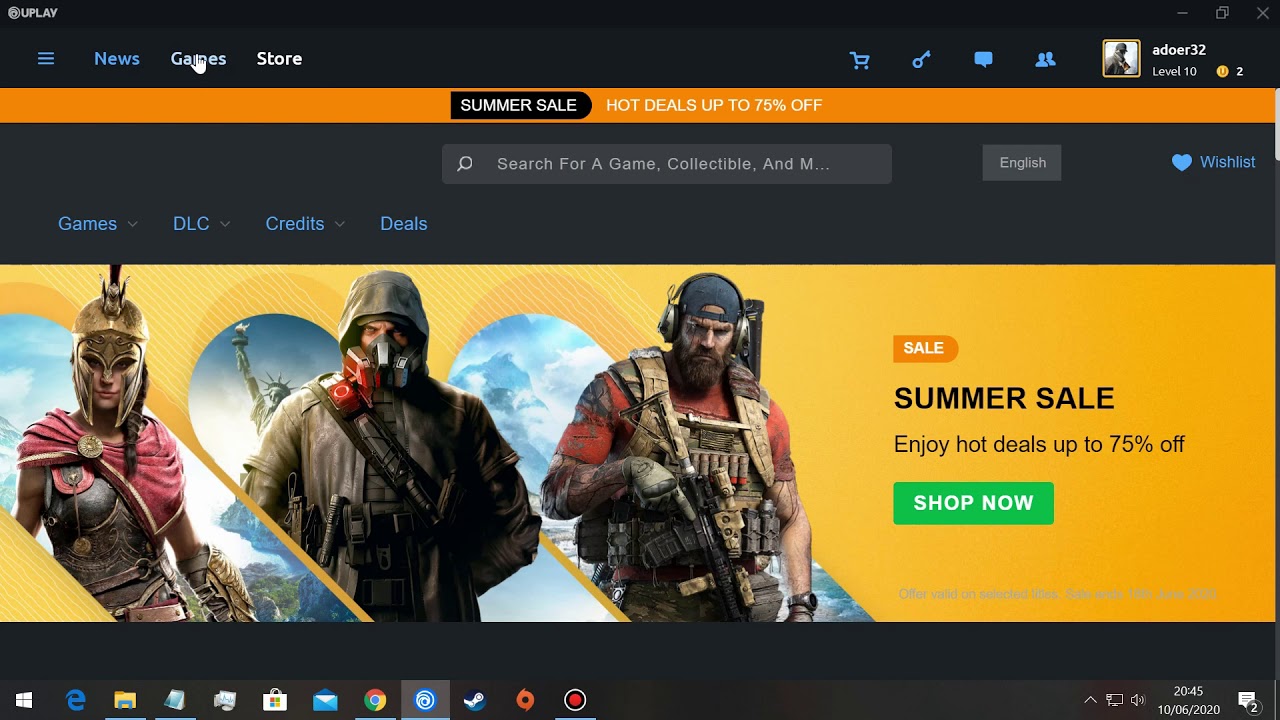1280x720 pixels.
Task: Open Microsoft Store from taskbar
Action: tap(275, 700)
